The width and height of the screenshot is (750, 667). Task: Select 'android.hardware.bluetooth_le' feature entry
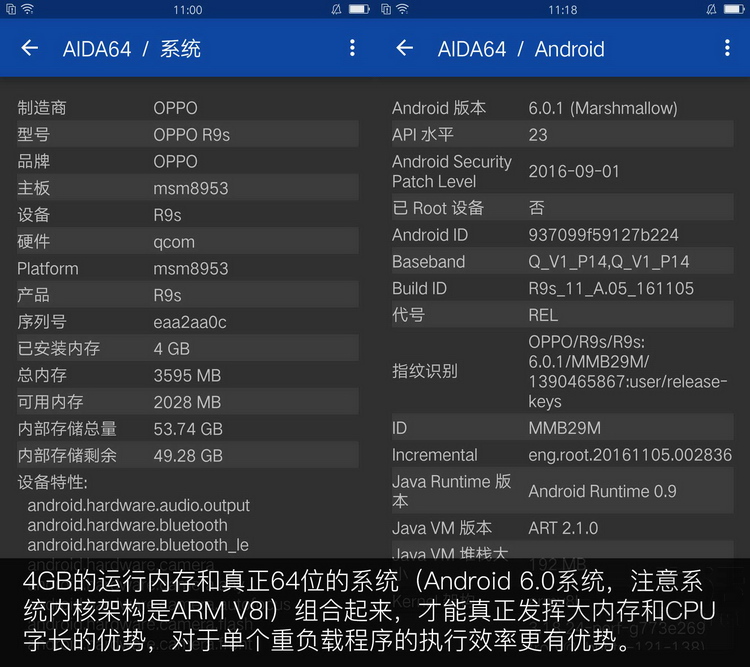138,545
